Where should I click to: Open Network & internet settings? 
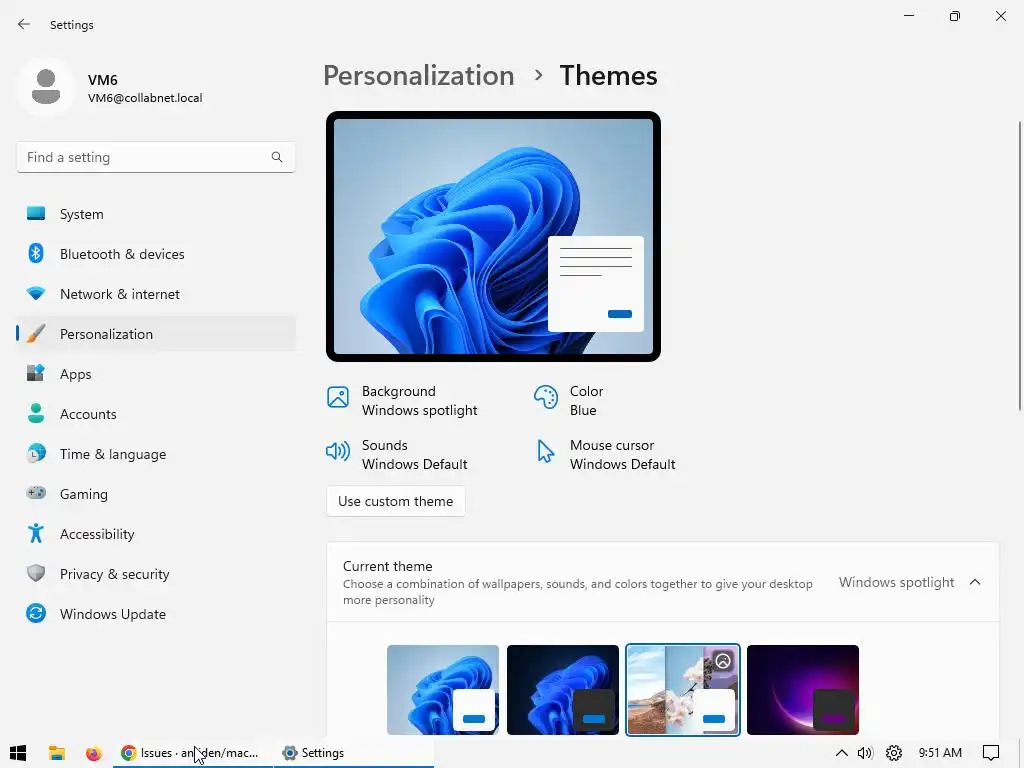tap(155, 294)
